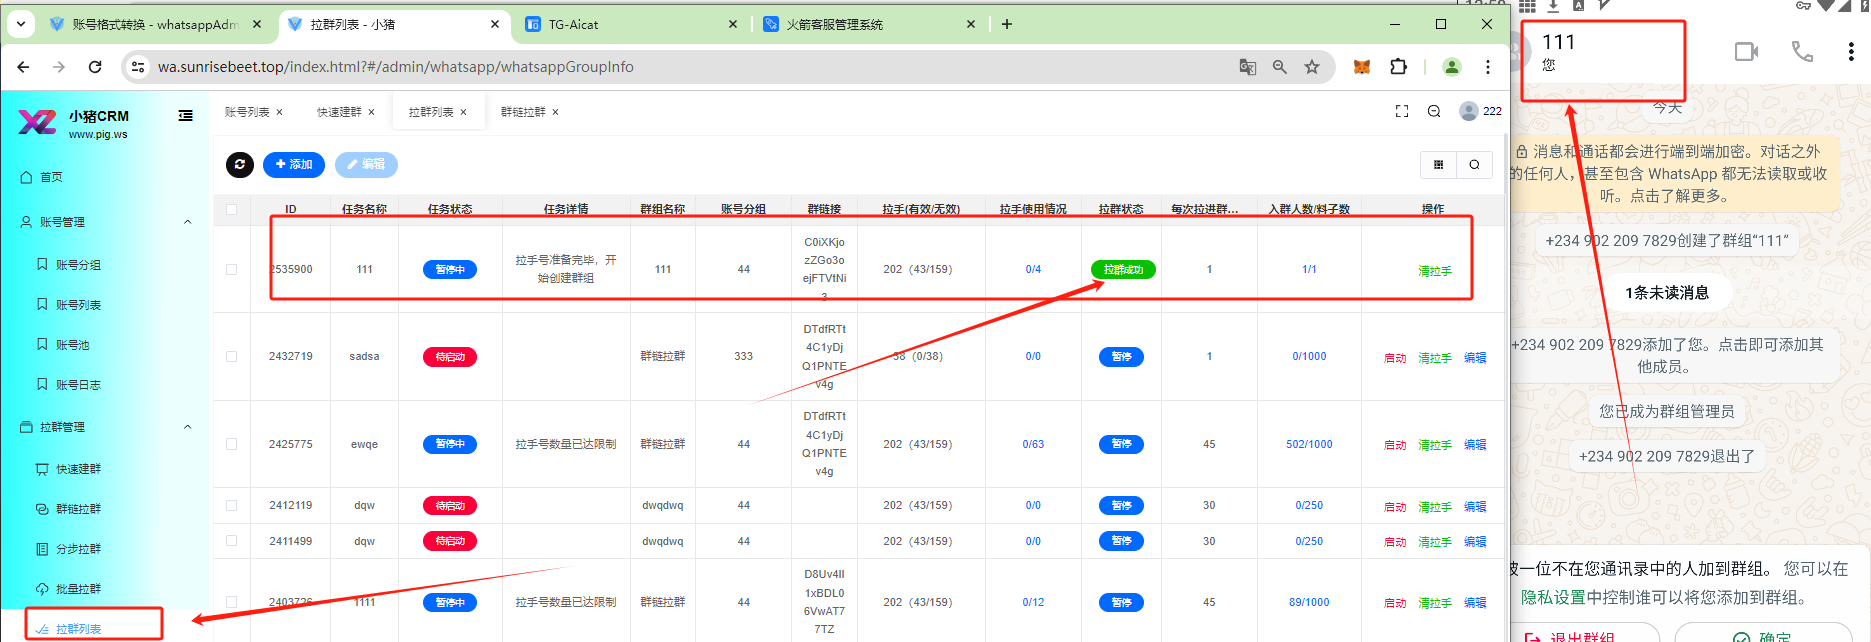
Task: Switch to the 账号列表 page tab
Action: coord(247,112)
